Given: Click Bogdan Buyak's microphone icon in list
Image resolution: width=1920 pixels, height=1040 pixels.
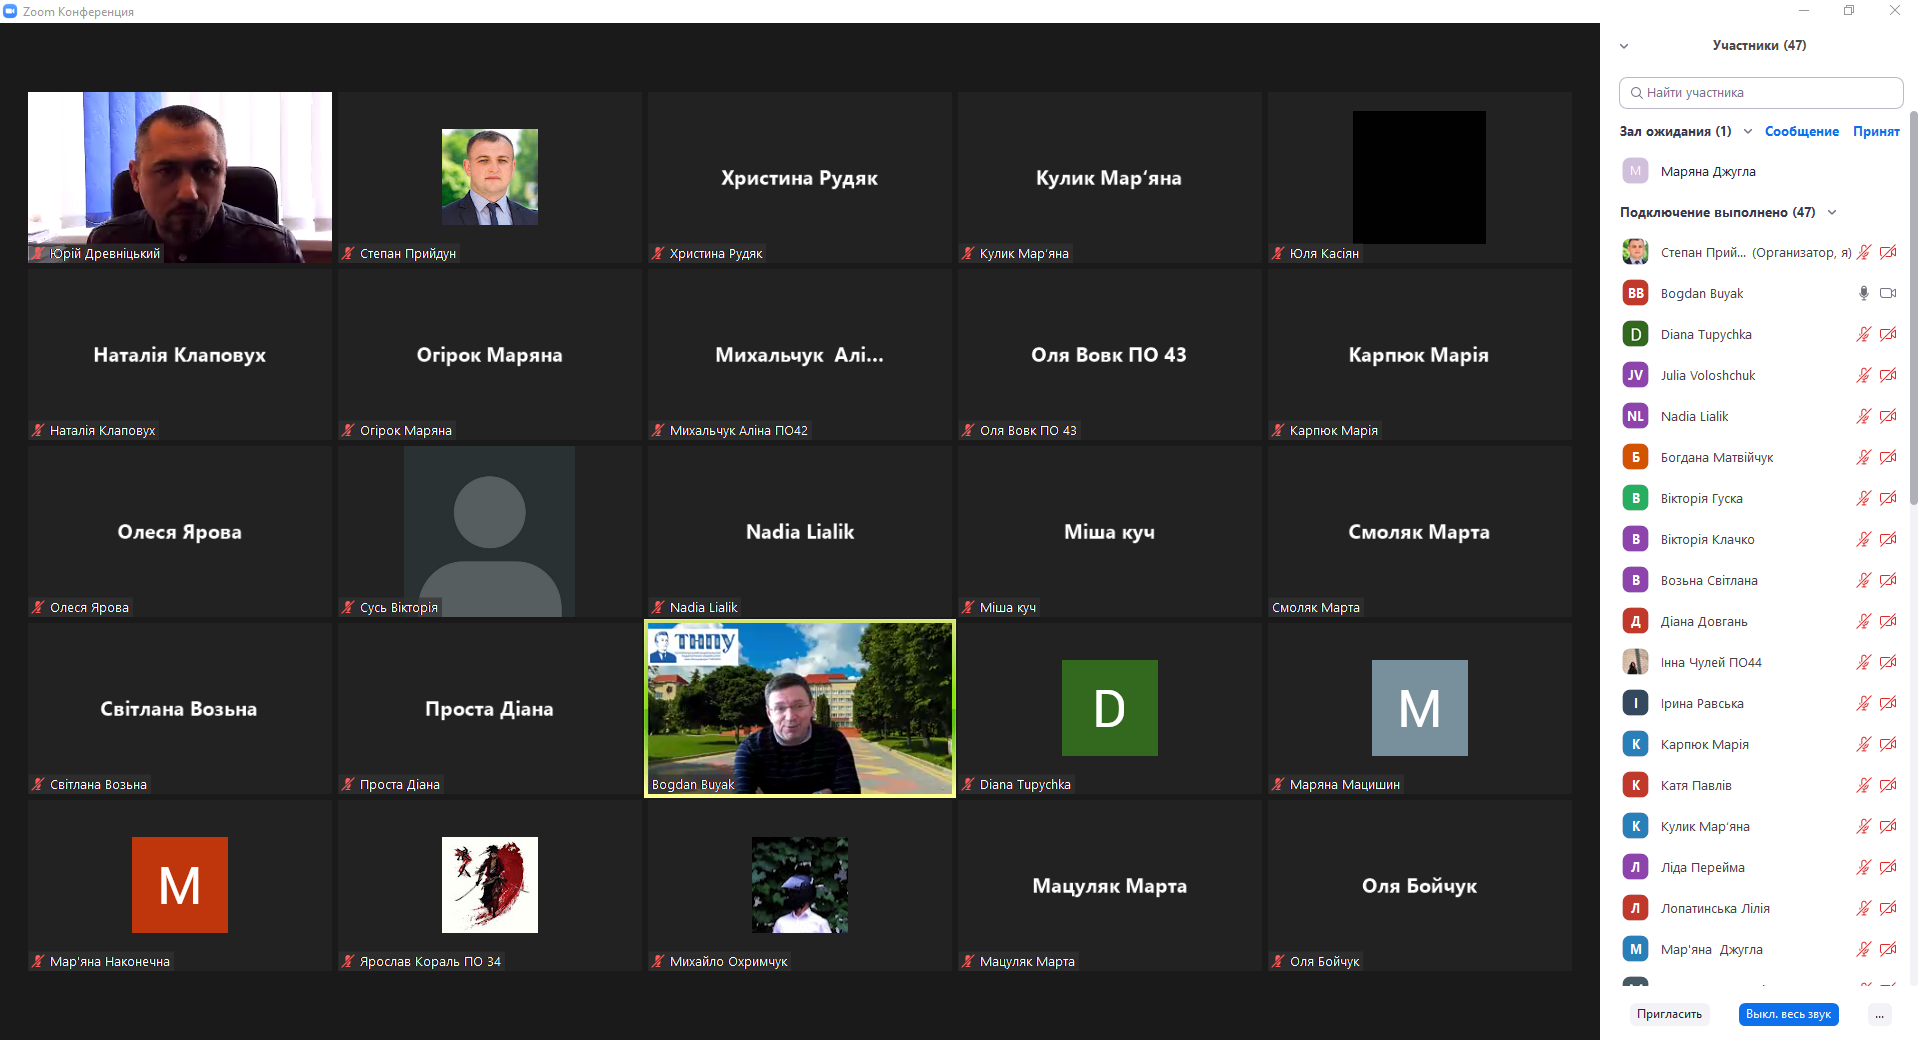Looking at the screenshot, I should click(1863, 293).
